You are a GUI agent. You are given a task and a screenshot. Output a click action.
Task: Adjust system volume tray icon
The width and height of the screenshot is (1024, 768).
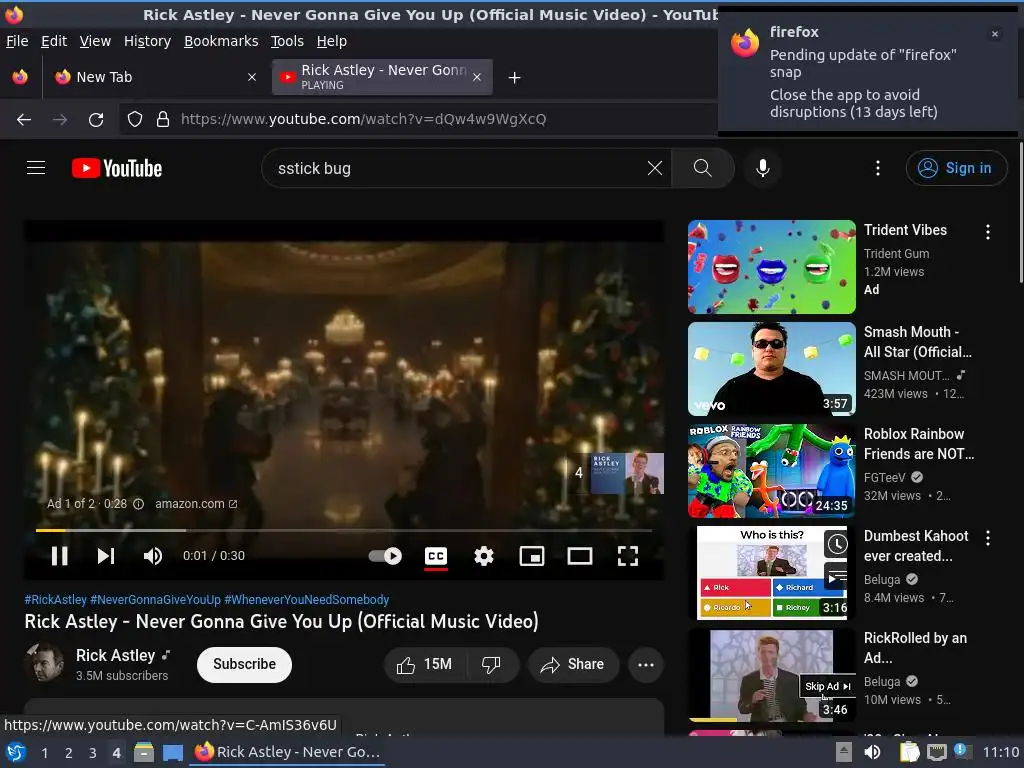[872, 753]
